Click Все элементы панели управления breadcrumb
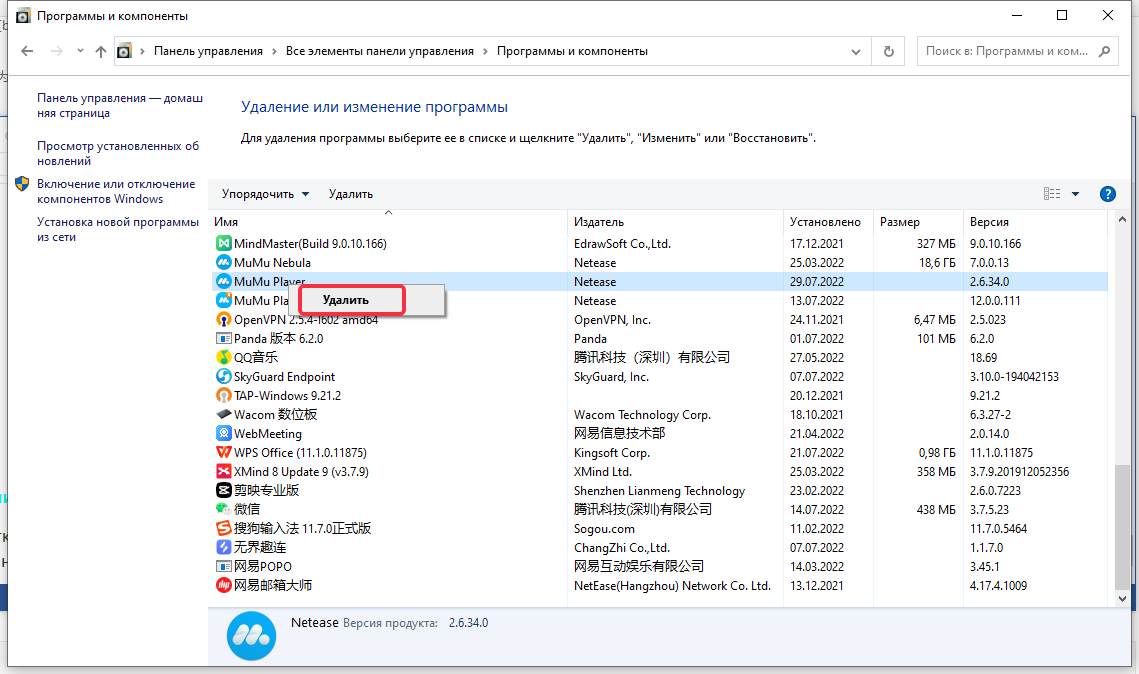Viewport: 1139px width, 674px height. [380, 52]
